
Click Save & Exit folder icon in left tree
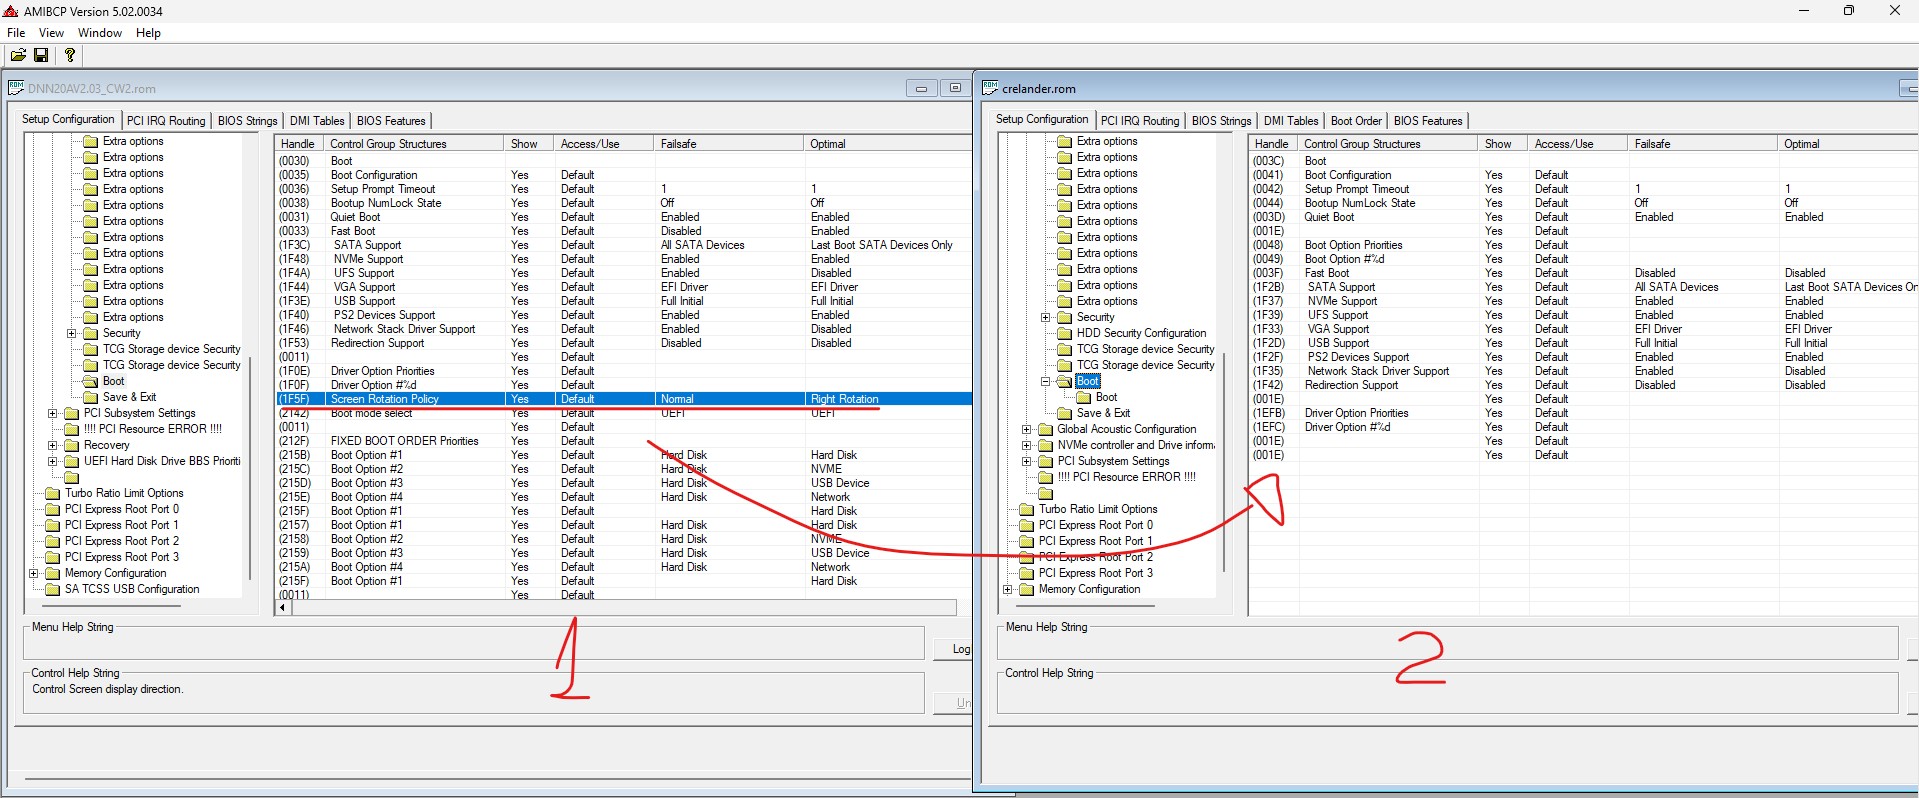point(90,397)
